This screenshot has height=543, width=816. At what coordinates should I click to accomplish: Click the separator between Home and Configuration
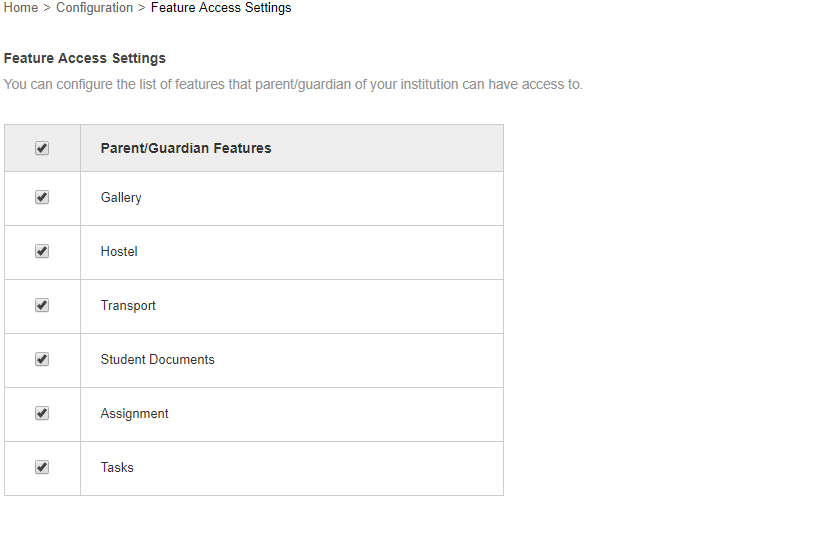(x=47, y=8)
